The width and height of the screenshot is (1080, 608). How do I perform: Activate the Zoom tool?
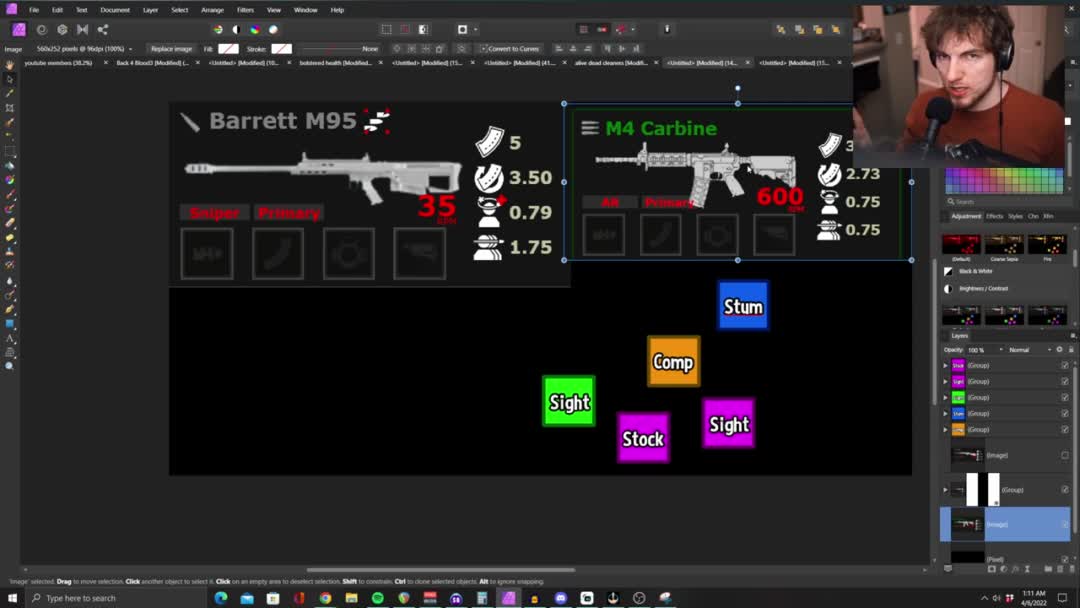(x=10, y=366)
